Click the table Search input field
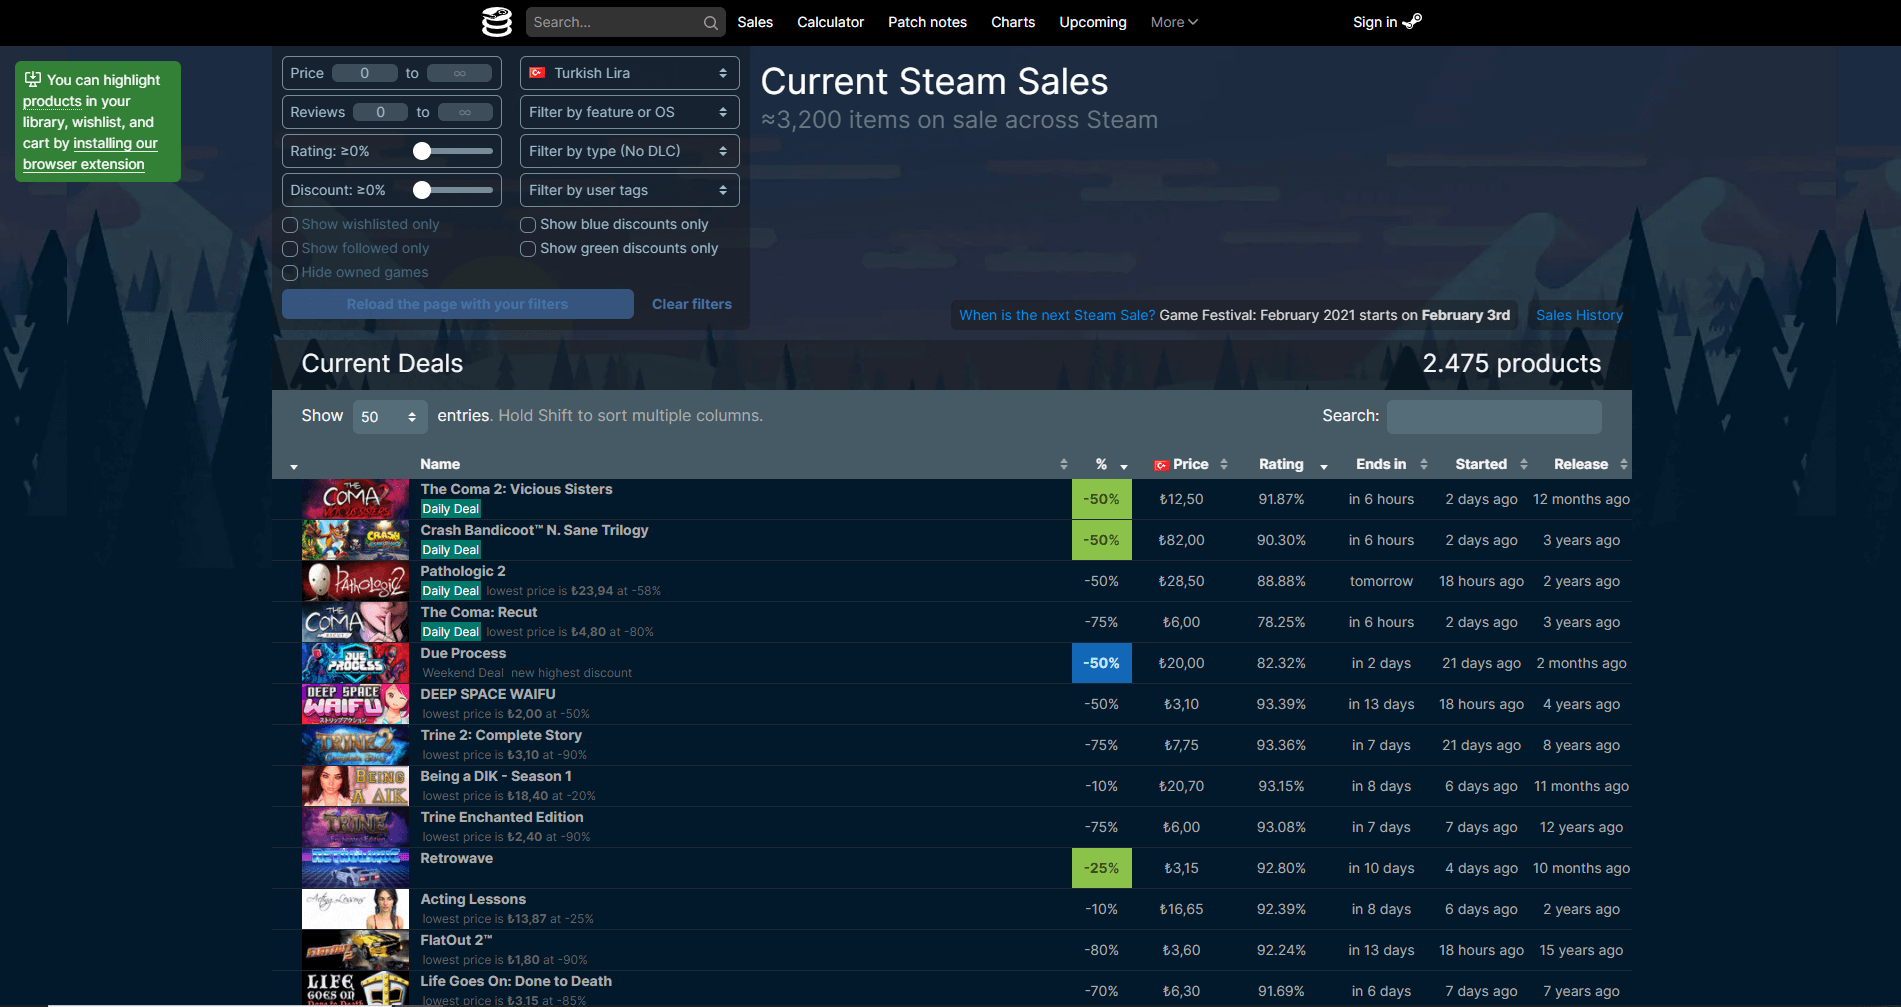The image size is (1901, 1007). coord(1494,416)
